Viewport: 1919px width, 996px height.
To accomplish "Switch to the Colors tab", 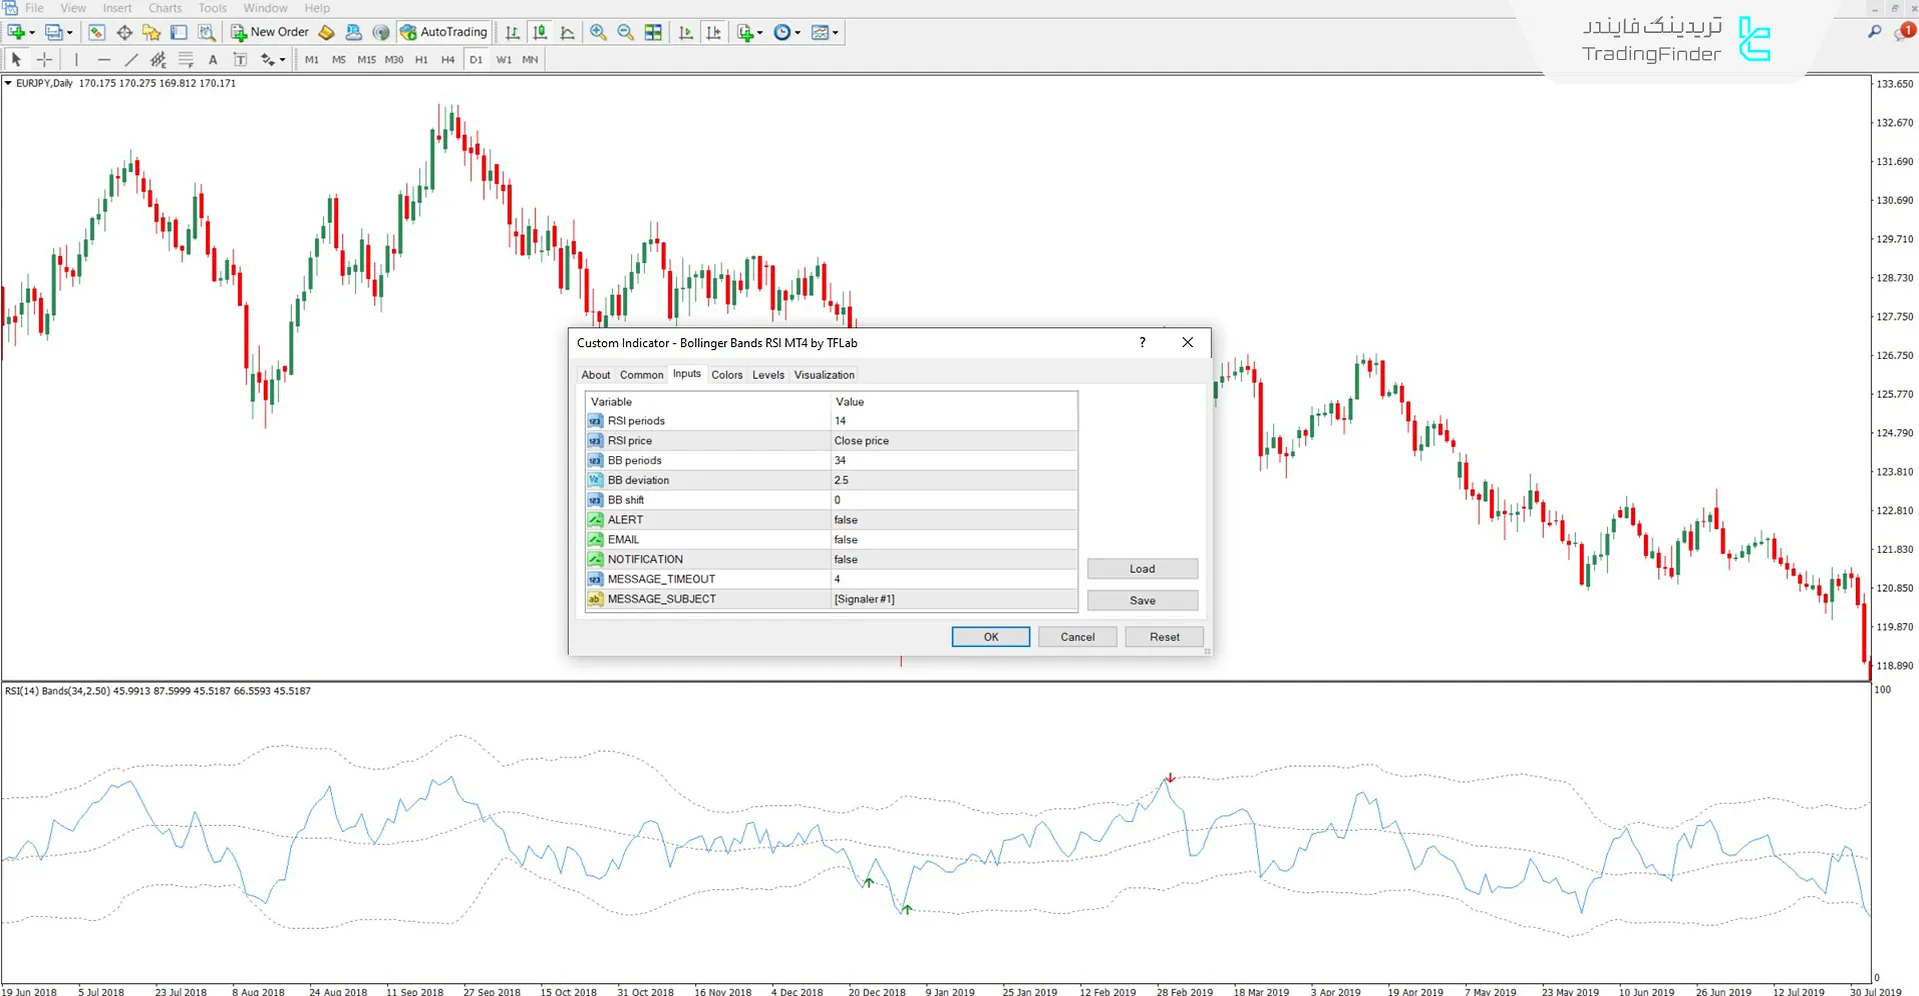I will click(727, 375).
